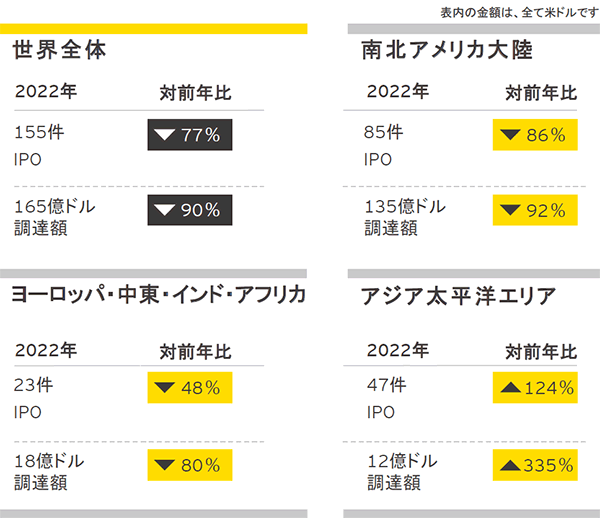This screenshot has width=600, height=518.
Task: Click the down arrow beside 90%
Action: pyautogui.click(x=166, y=210)
